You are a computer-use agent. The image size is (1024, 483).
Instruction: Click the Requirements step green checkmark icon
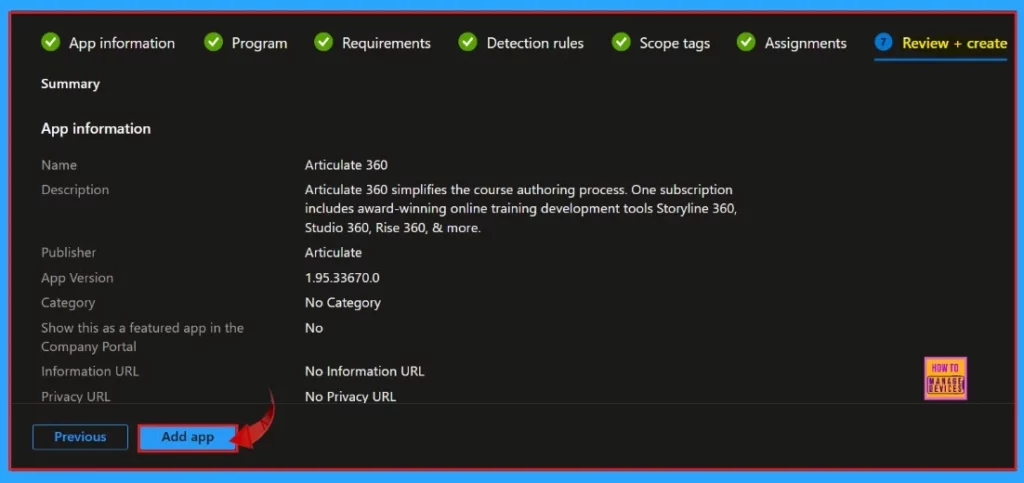323,43
